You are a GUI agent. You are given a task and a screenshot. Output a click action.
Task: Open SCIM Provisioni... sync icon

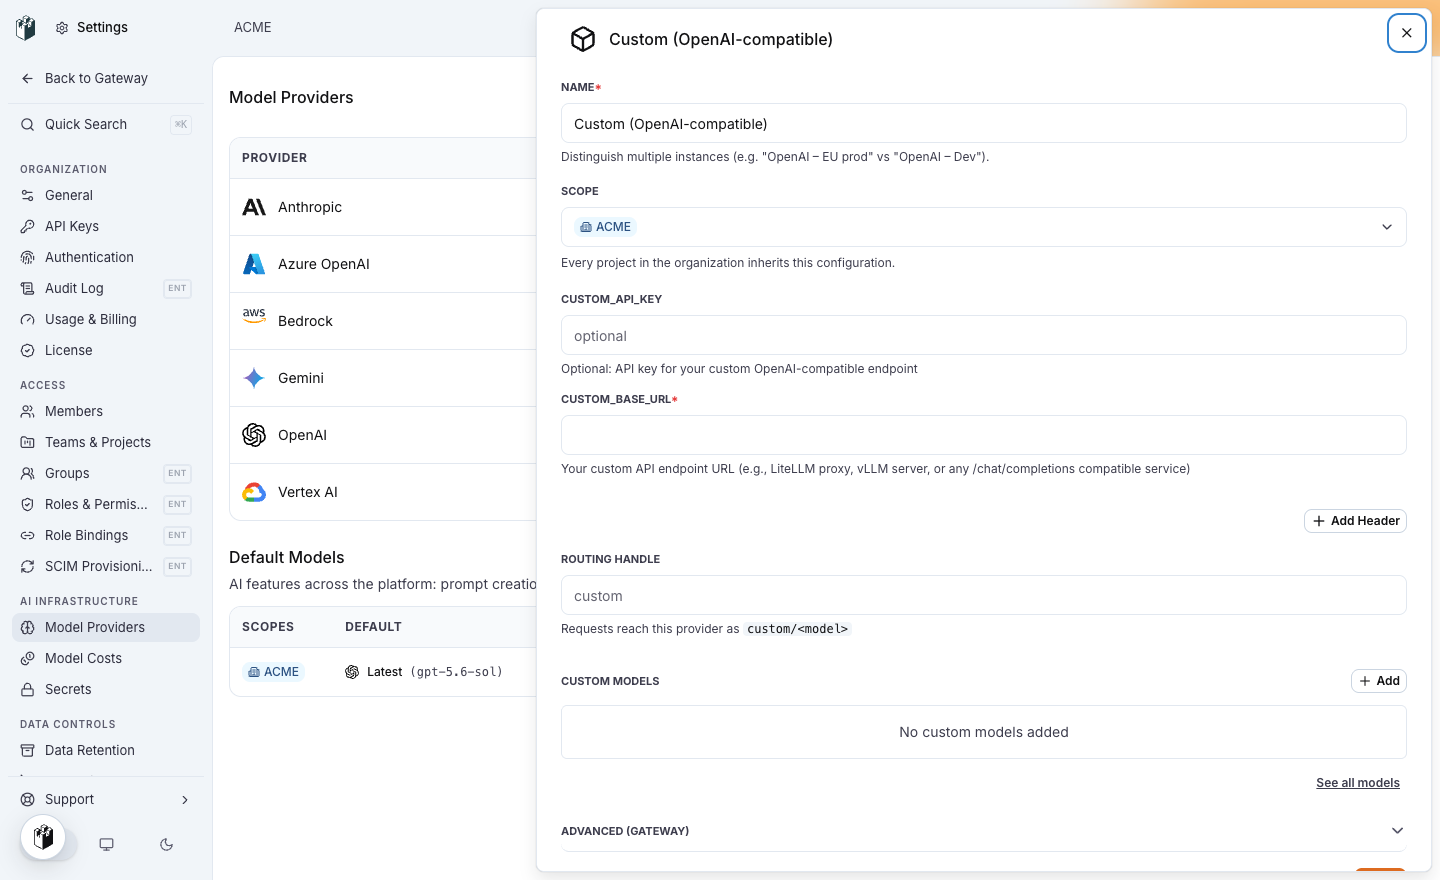tap(28, 567)
